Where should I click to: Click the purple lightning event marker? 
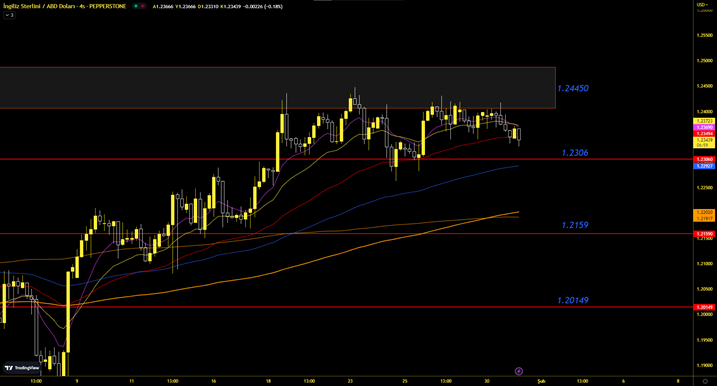tap(519, 371)
